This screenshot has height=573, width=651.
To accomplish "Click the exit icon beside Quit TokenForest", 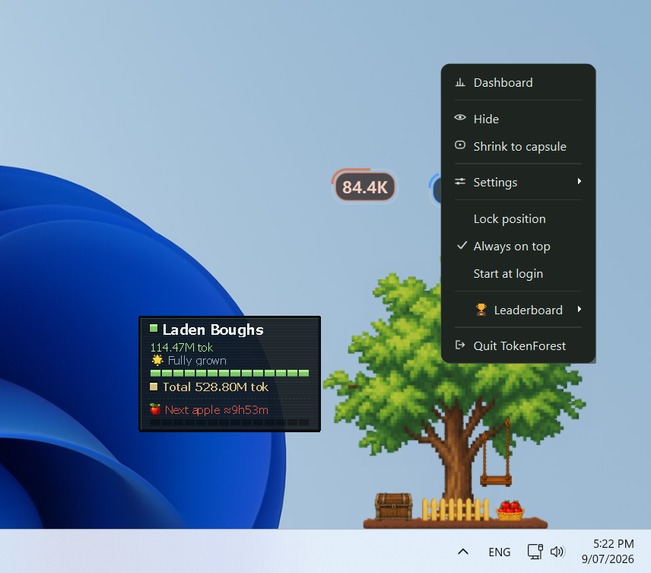I will pyautogui.click(x=460, y=345).
